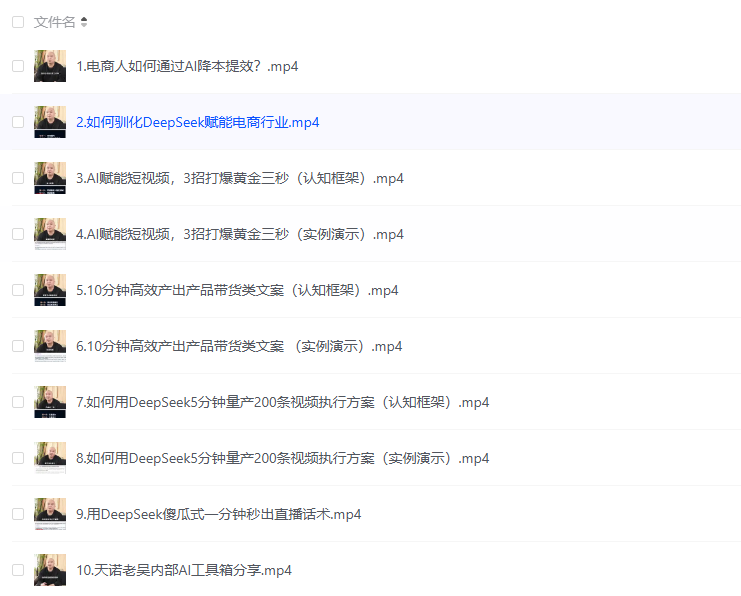
Task: Select checkbox of 4.AI赋能短视频 (实例演示)
Action: coord(18,234)
